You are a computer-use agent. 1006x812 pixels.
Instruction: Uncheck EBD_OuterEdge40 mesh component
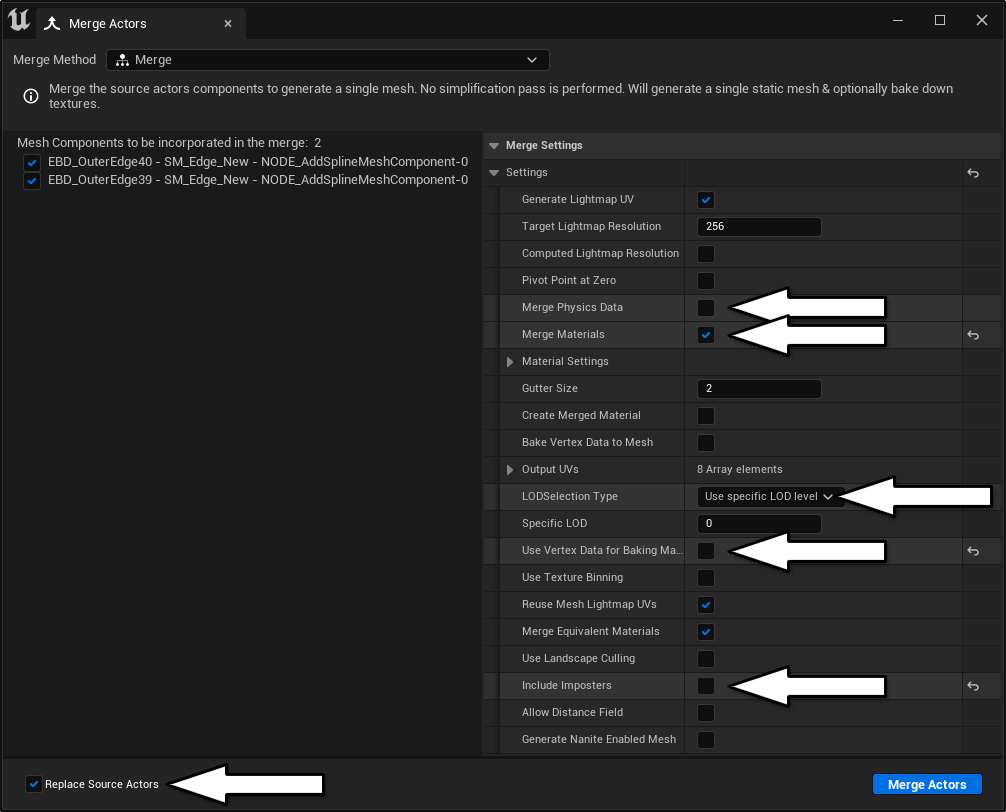point(32,162)
